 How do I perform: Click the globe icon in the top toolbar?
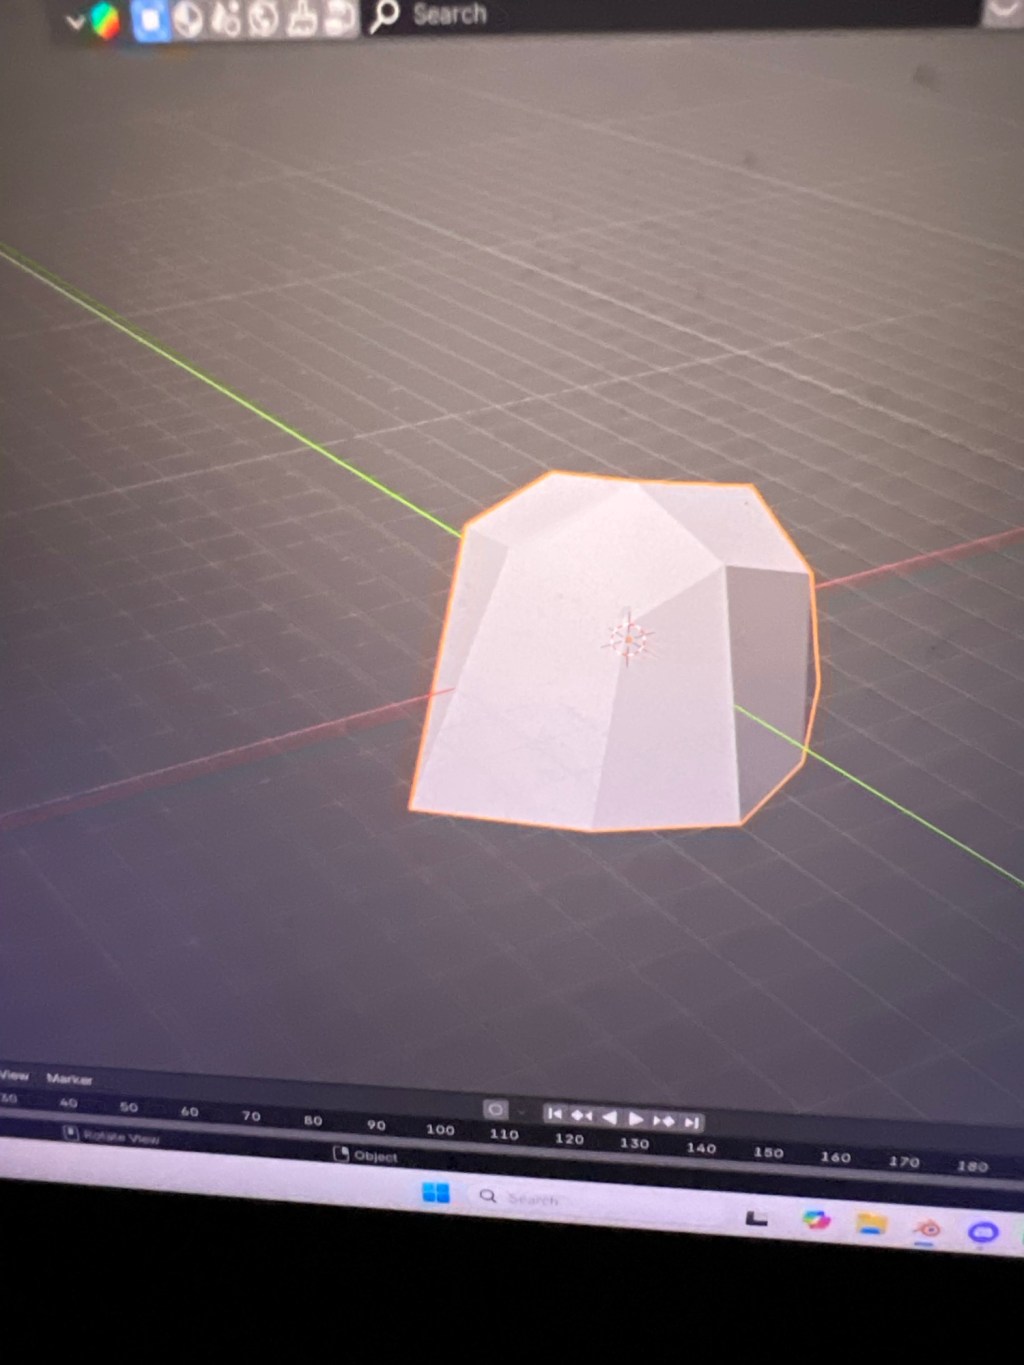(264, 20)
